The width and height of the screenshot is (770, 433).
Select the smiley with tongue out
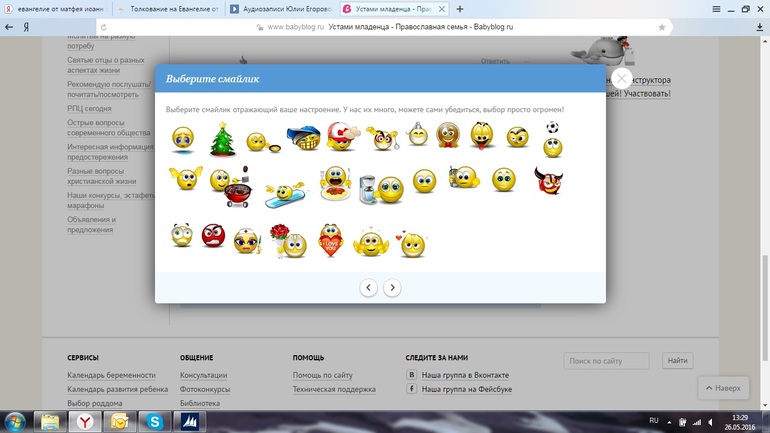483,136
